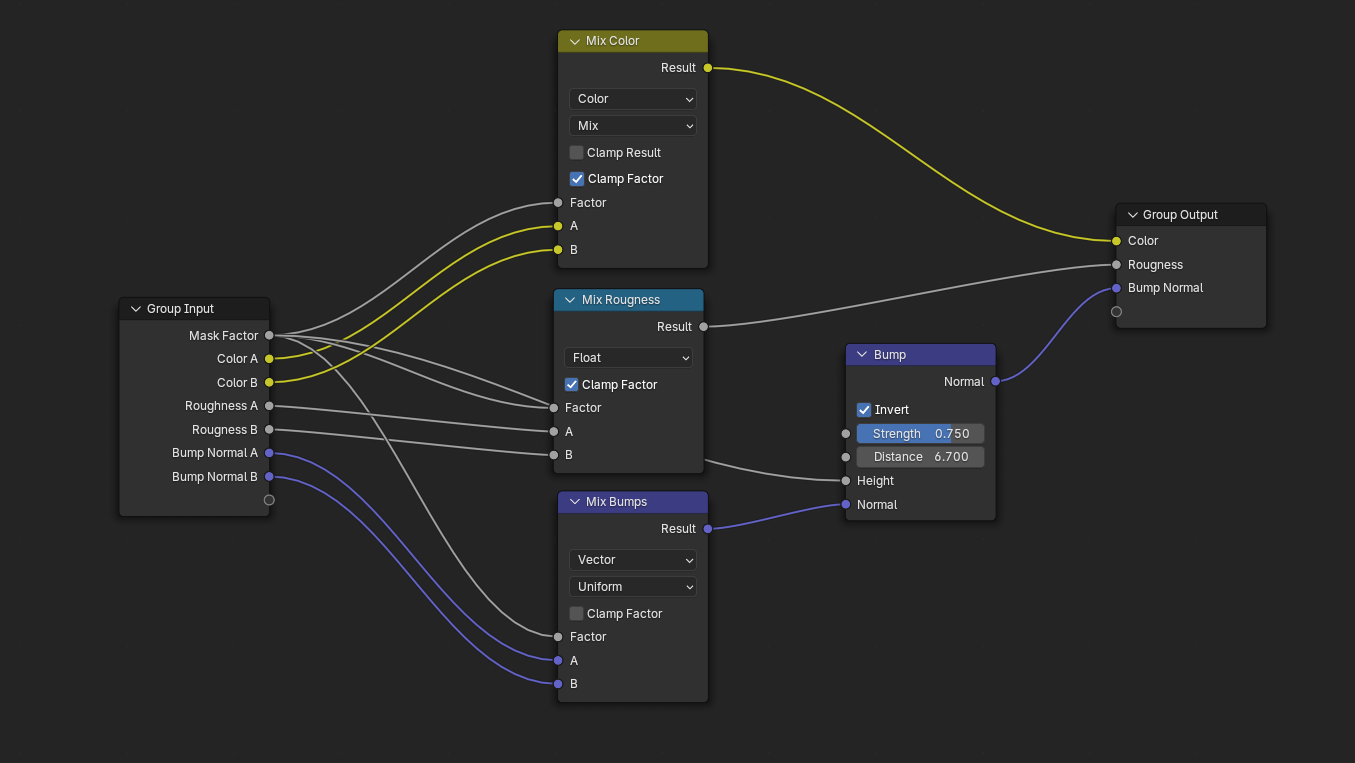Click the Color input socket on Group Output

(1114, 240)
